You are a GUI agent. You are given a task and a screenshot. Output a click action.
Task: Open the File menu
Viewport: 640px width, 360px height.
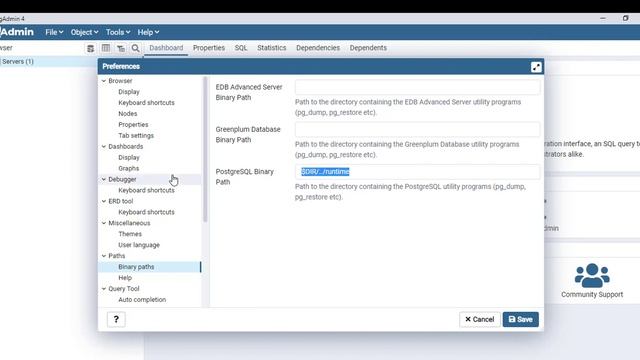pyautogui.click(x=54, y=32)
